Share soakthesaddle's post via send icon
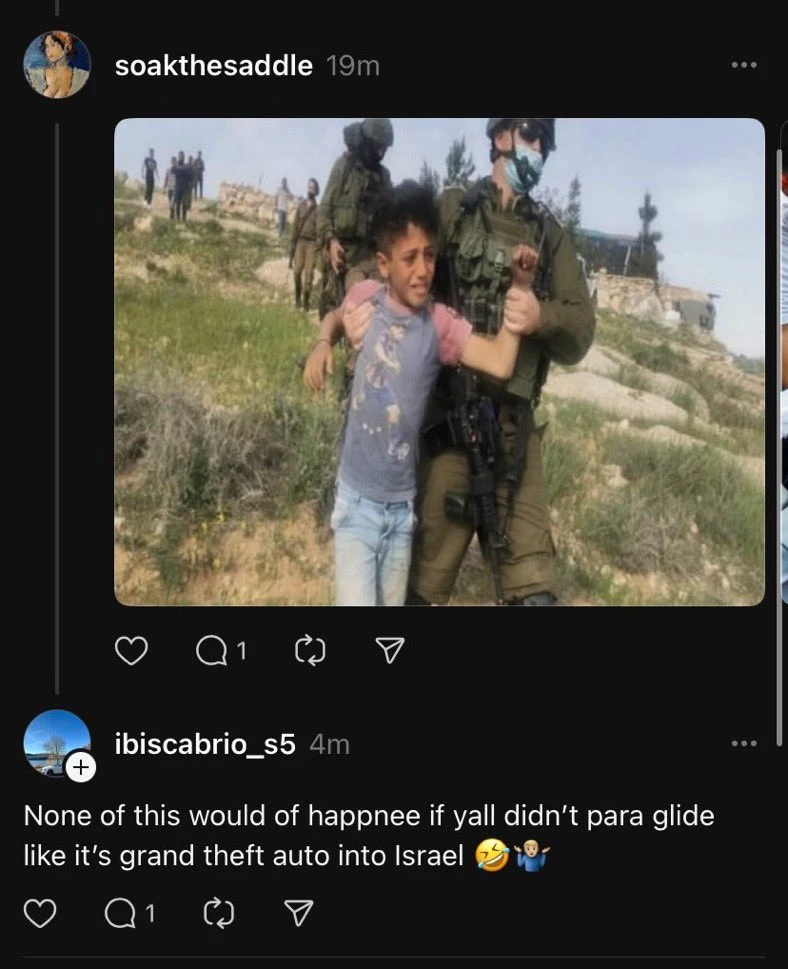Viewport: 788px width, 969px height. click(390, 650)
